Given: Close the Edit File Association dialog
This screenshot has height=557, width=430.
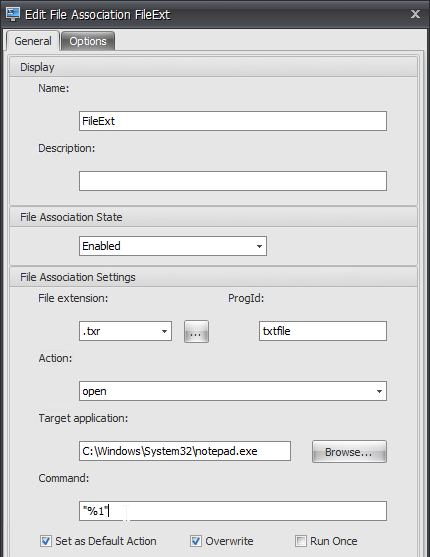Looking at the screenshot, I should coord(415,14).
